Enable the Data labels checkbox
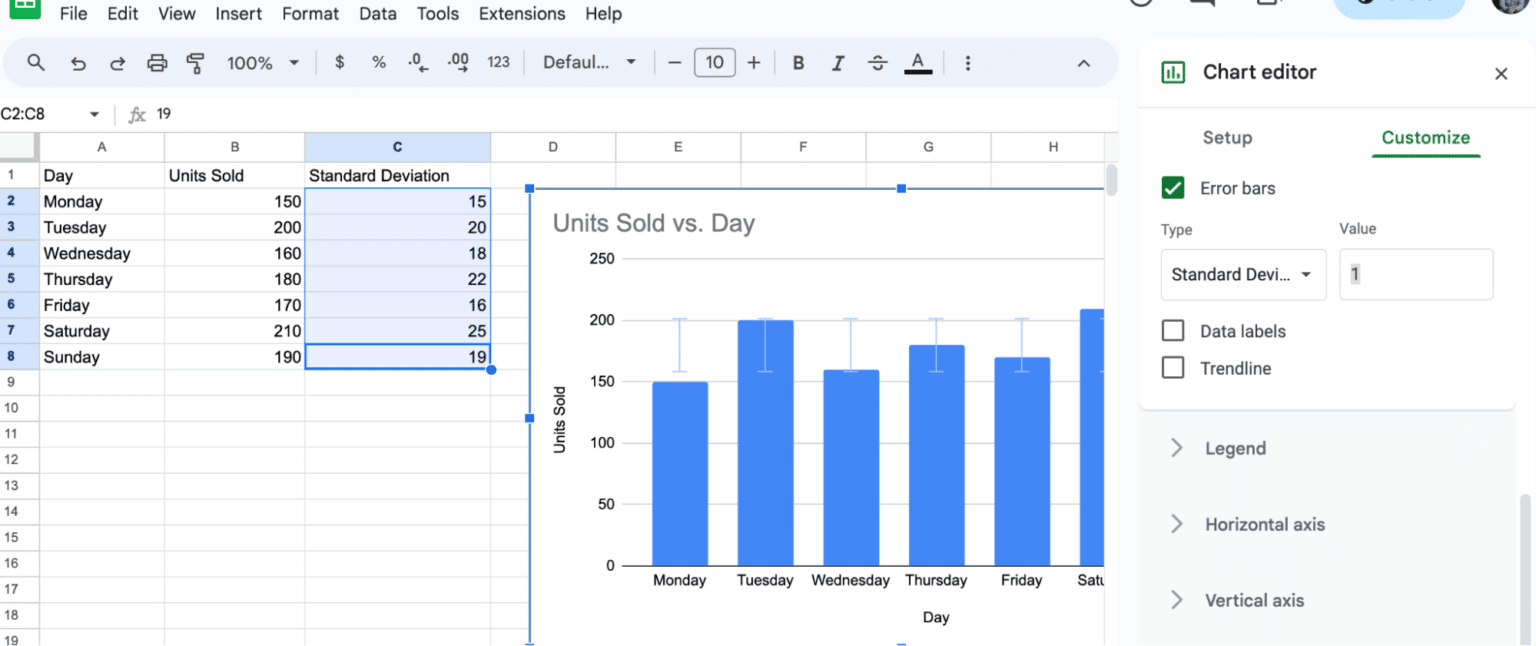Screen dimensions: 1536x646 coord(1173,331)
